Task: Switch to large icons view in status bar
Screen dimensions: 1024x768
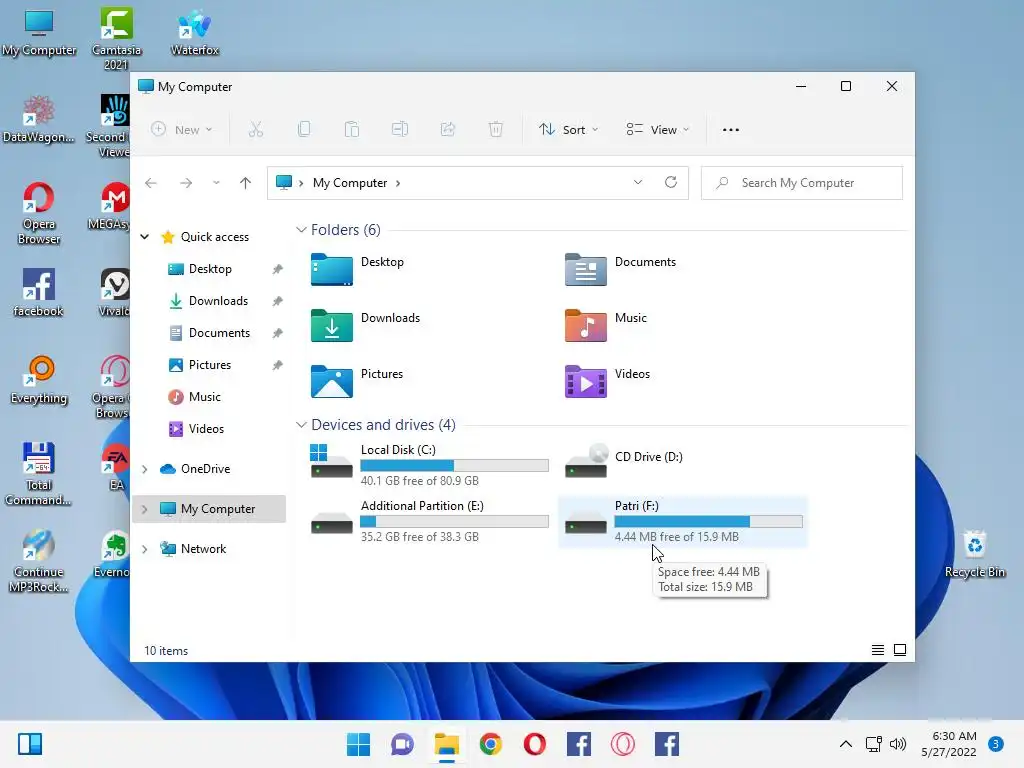Action: pos(900,650)
